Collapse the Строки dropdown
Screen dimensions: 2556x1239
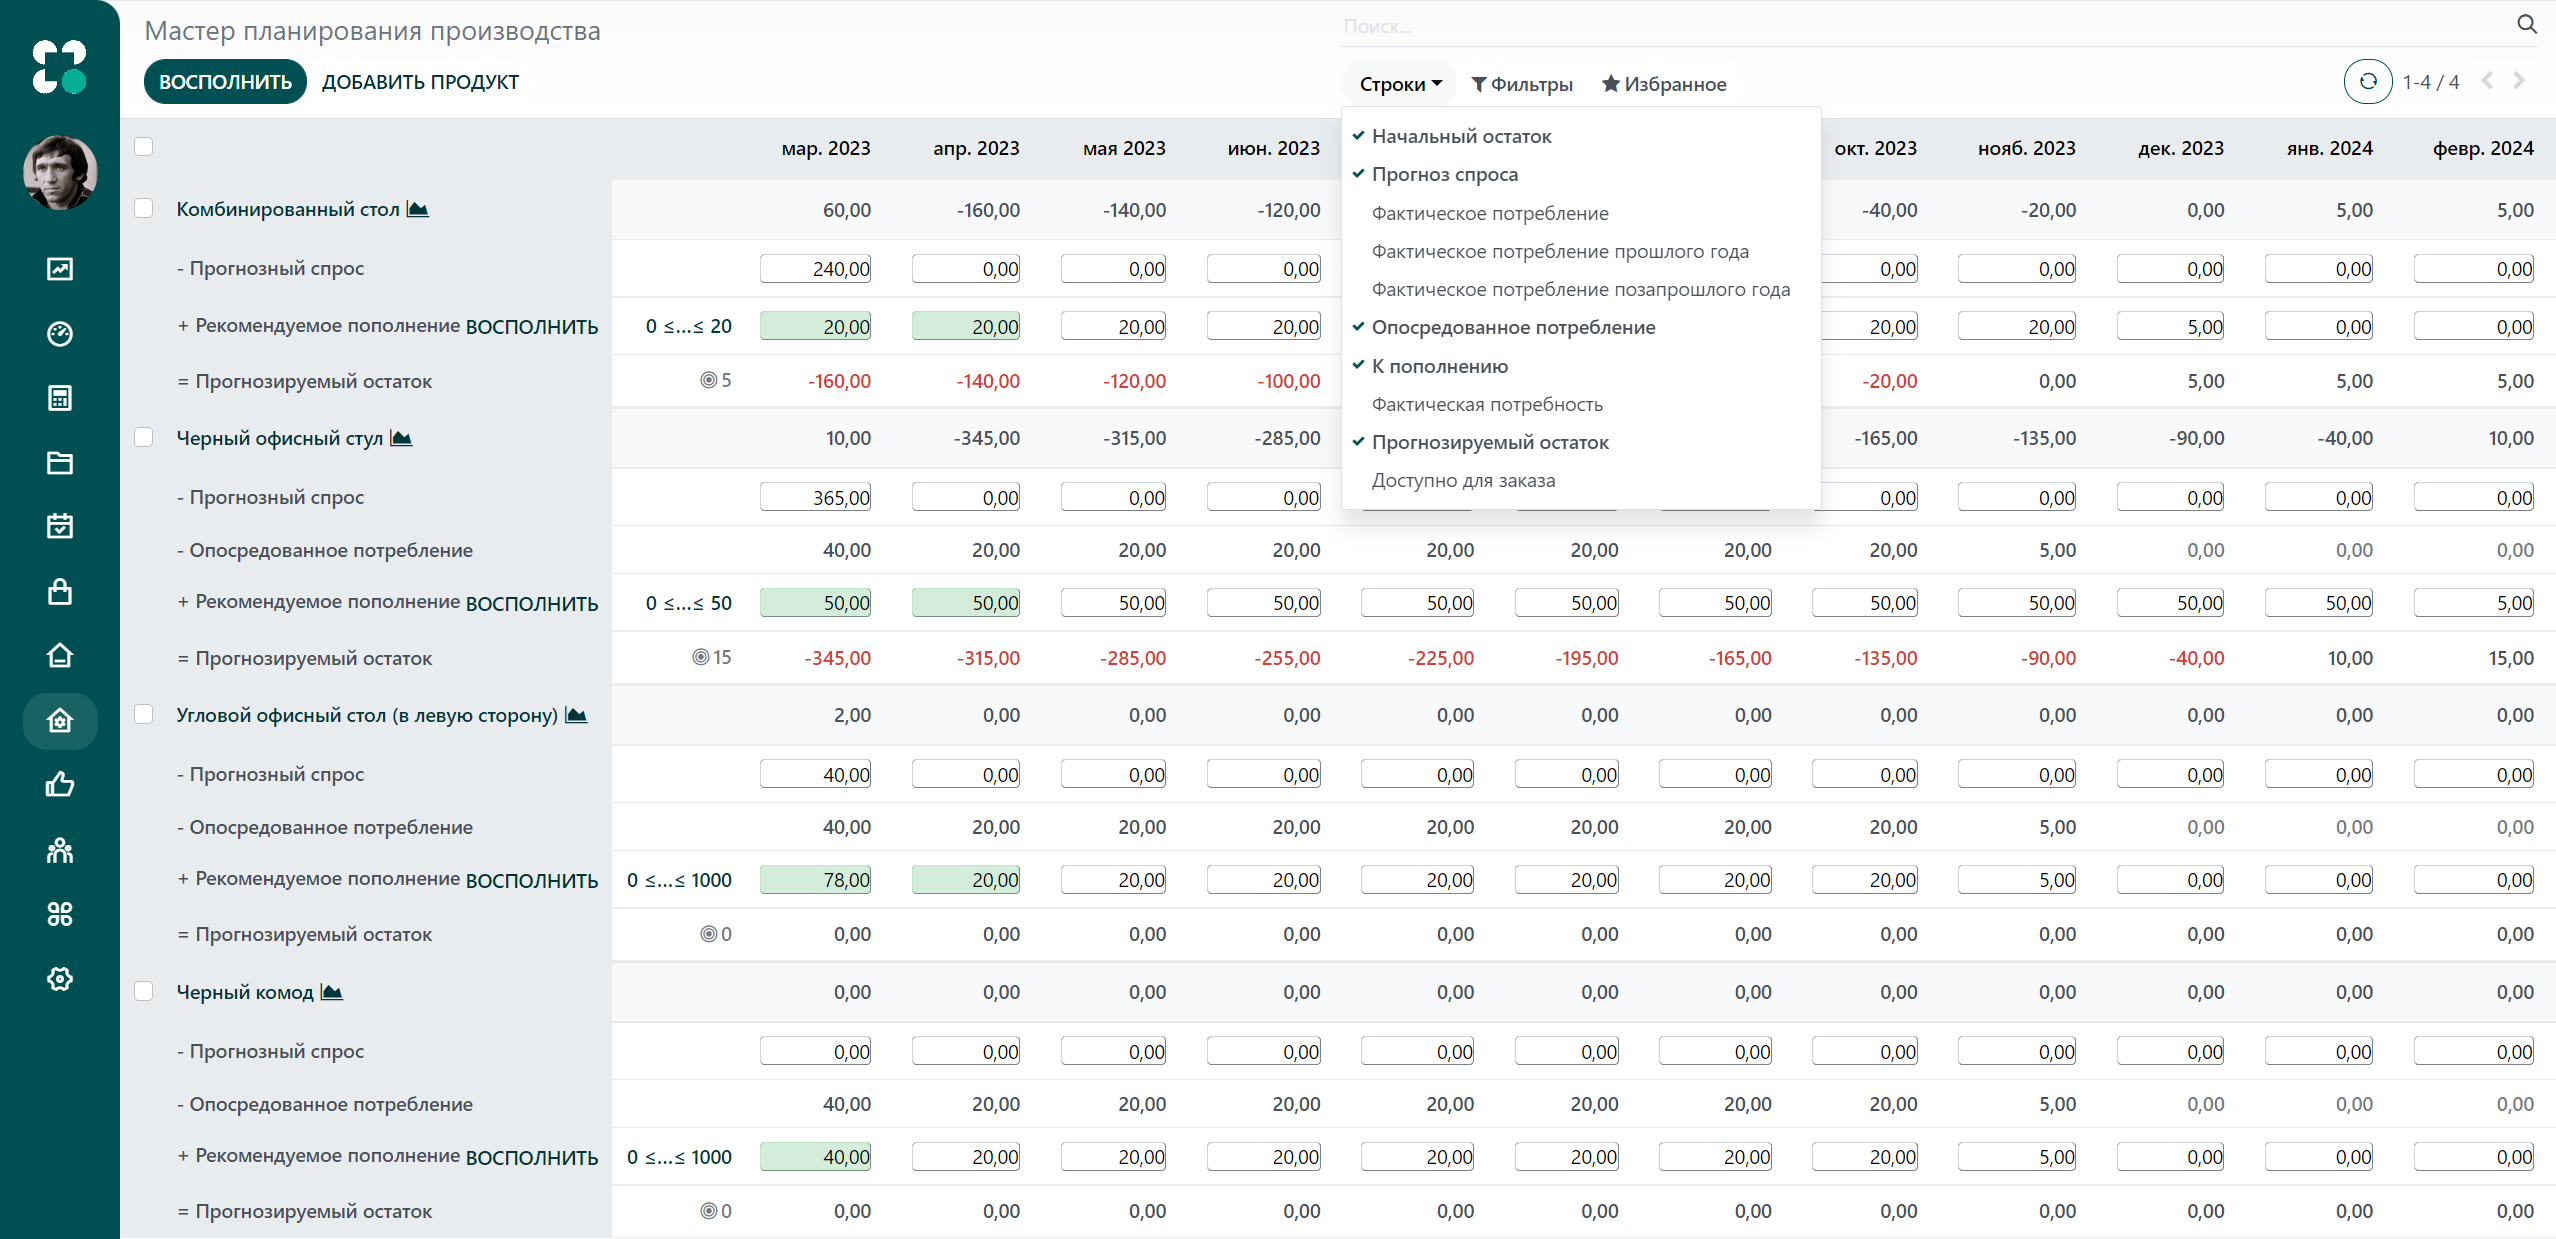(x=1400, y=84)
